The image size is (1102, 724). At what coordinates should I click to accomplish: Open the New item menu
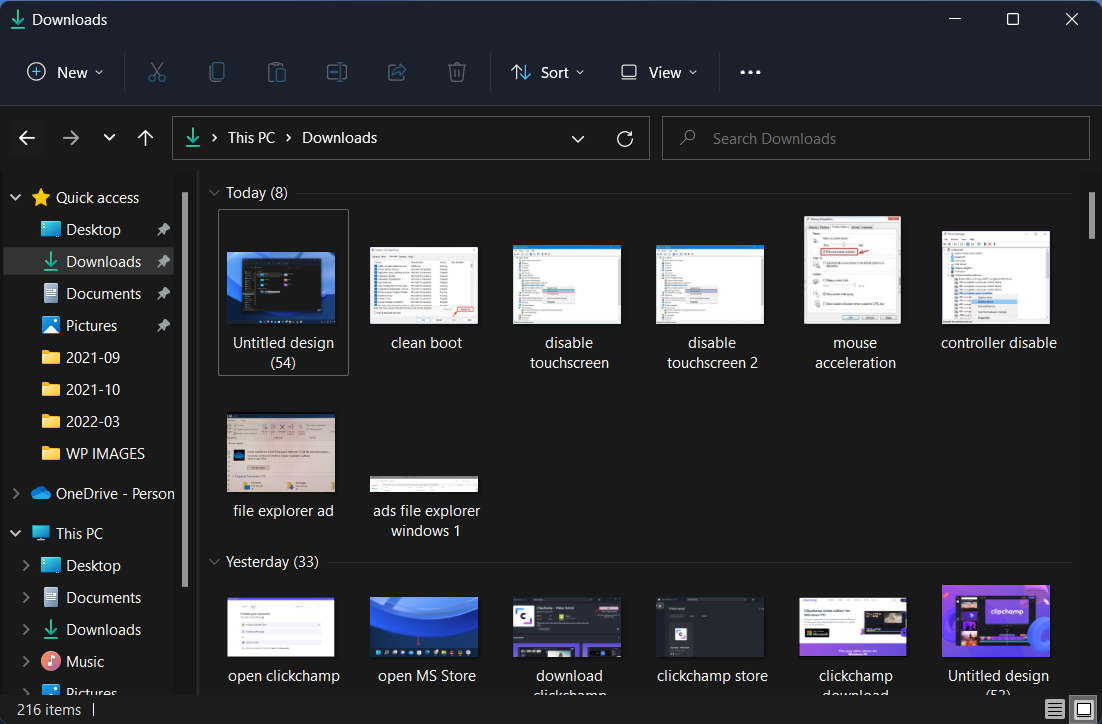coord(65,72)
